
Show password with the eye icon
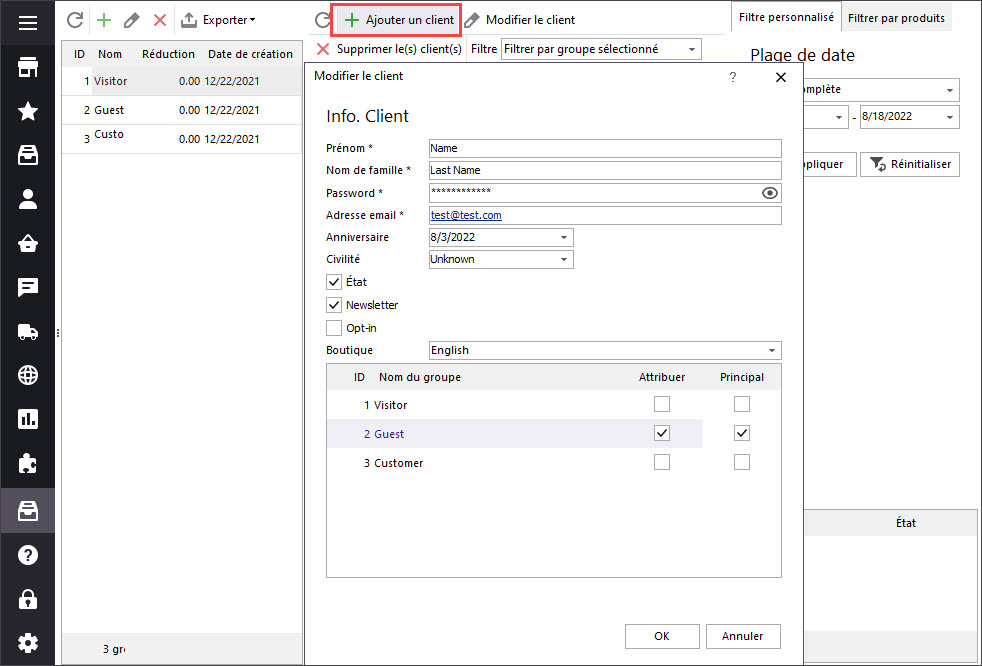tap(770, 193)
